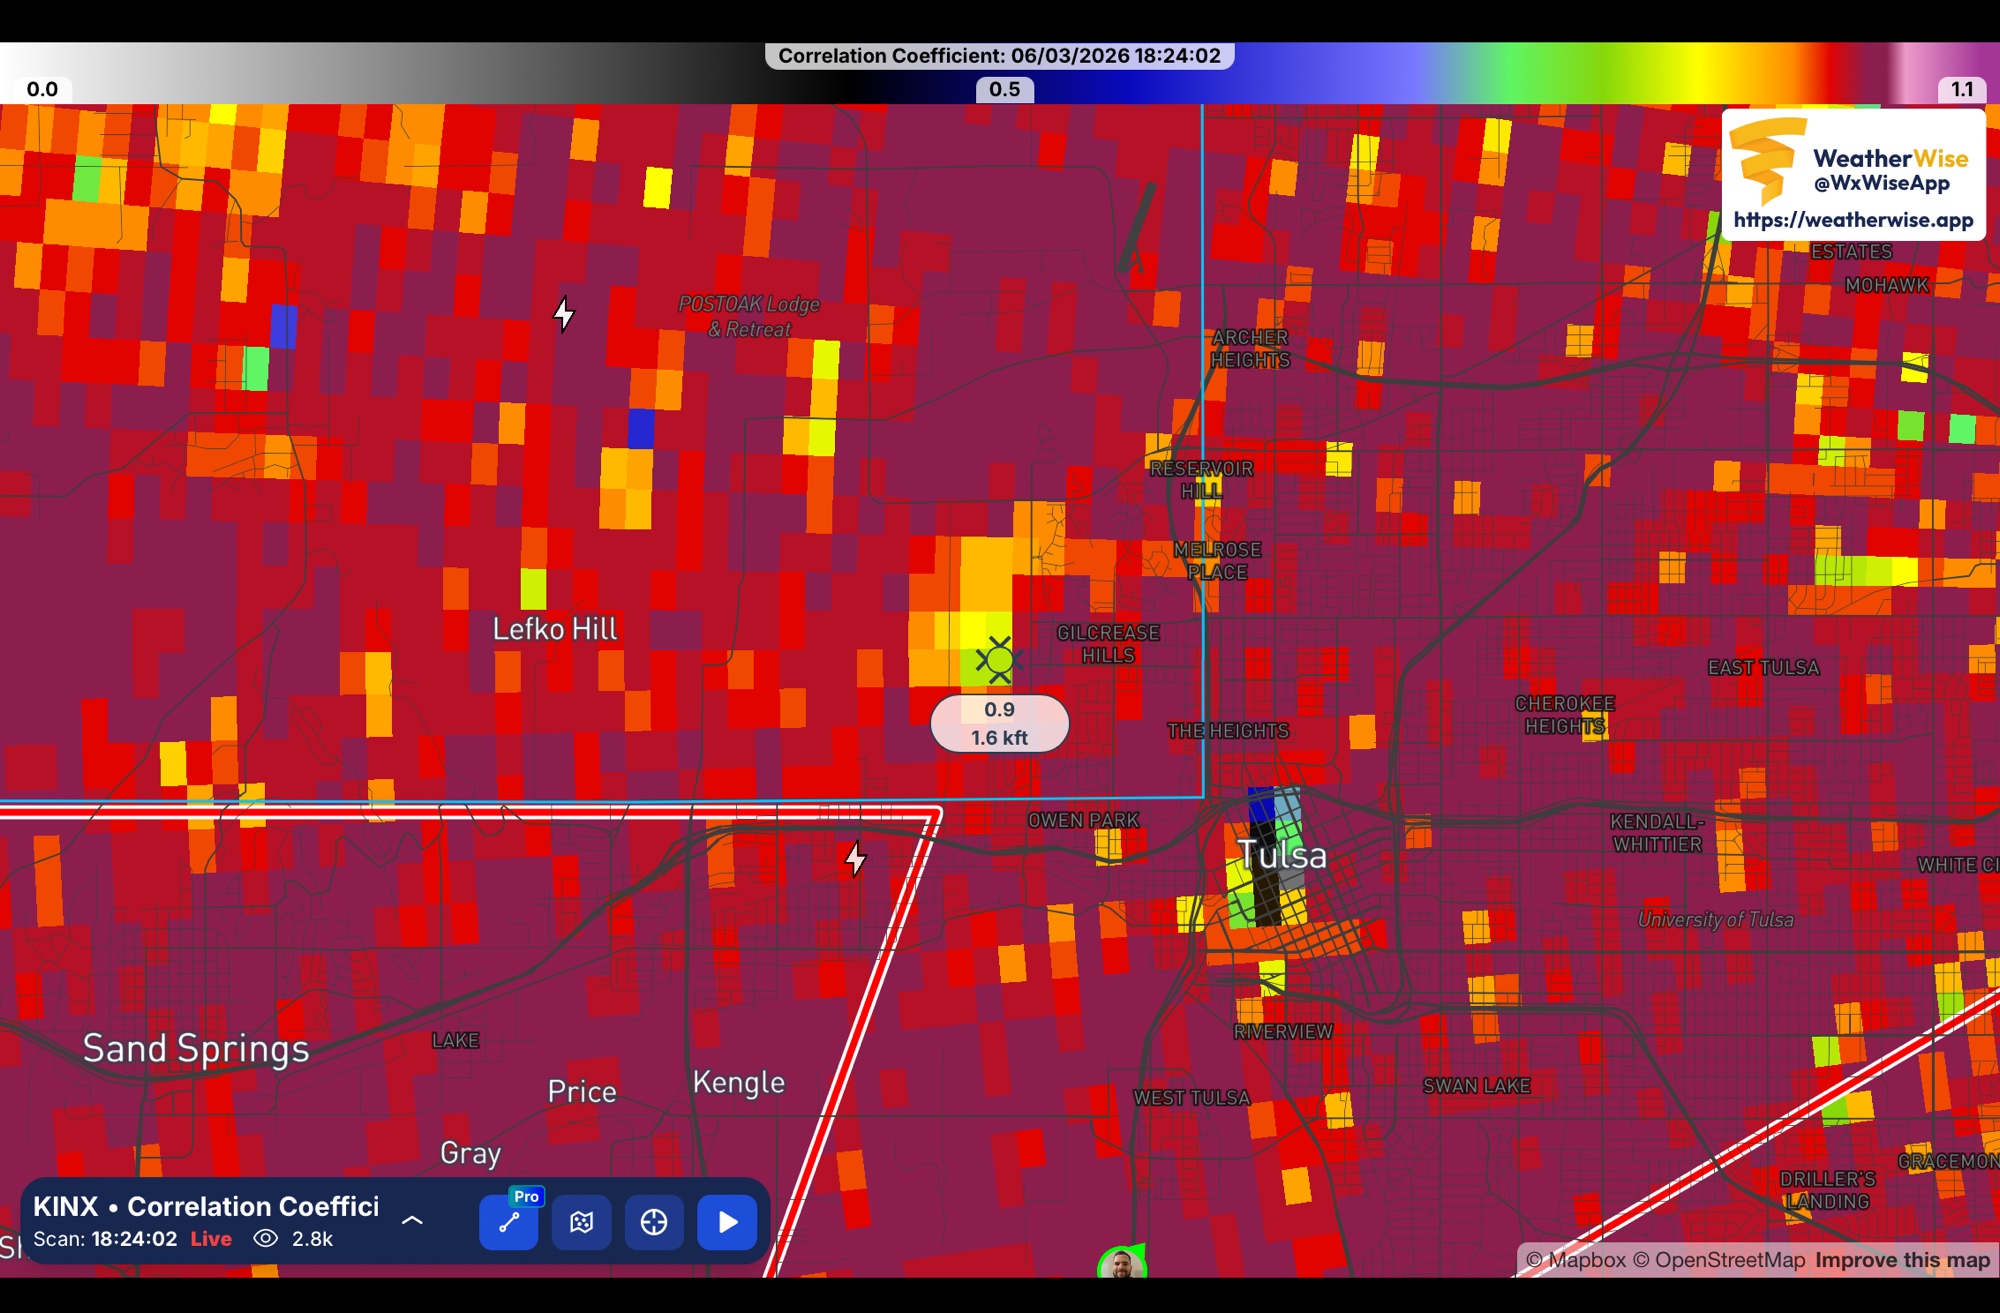Click the eye viewers count icon
The height and width of the screenshot is (1313, 2000).
(x=265, y=1239)
